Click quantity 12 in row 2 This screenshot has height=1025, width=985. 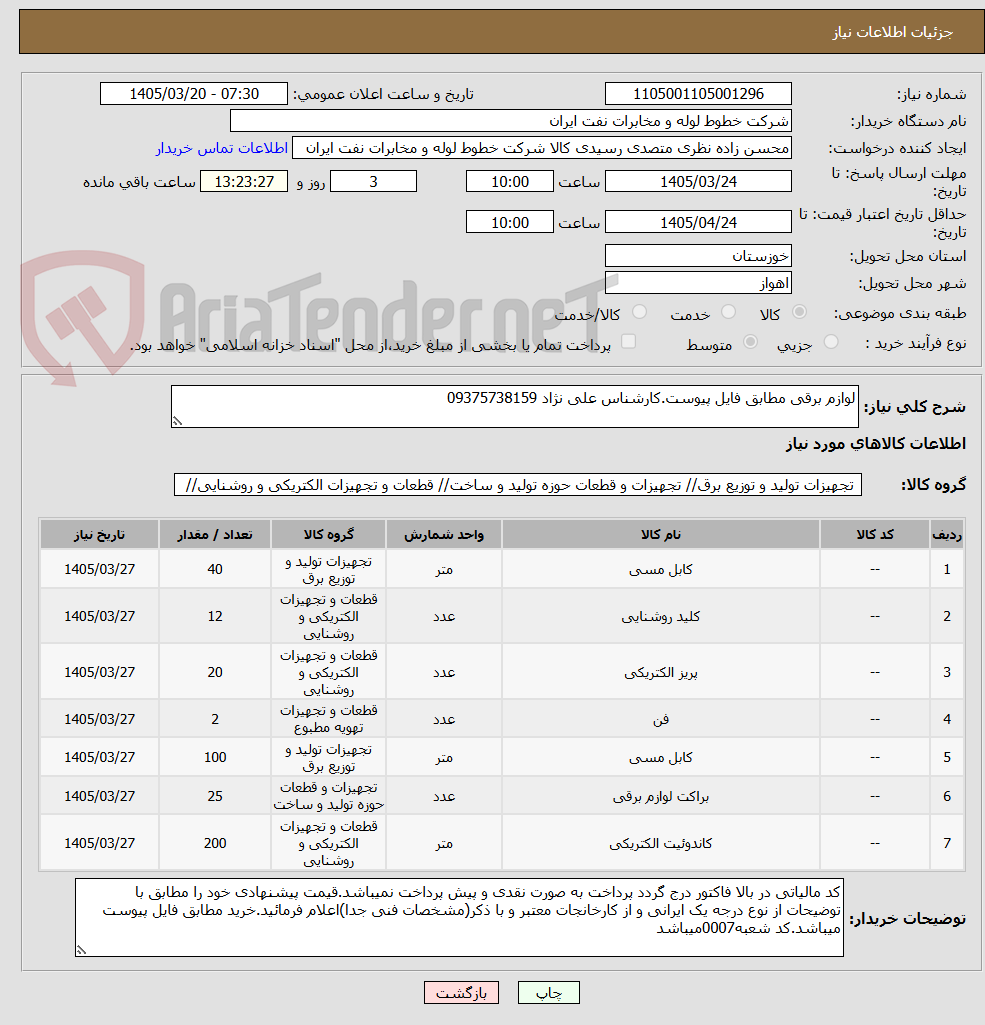coord(214,616)
